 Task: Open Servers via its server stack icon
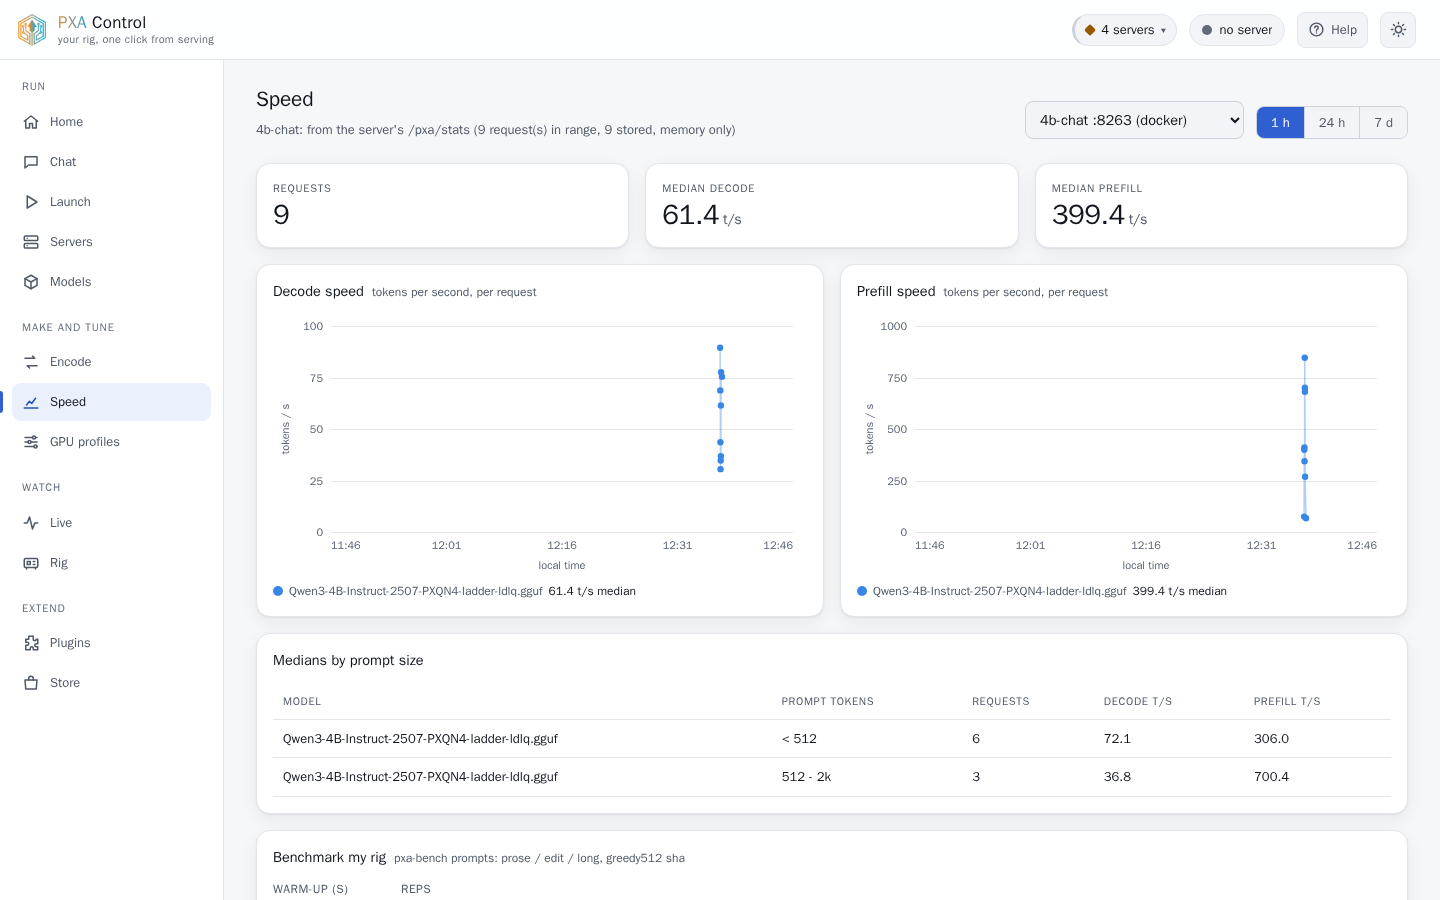[31, 242]
